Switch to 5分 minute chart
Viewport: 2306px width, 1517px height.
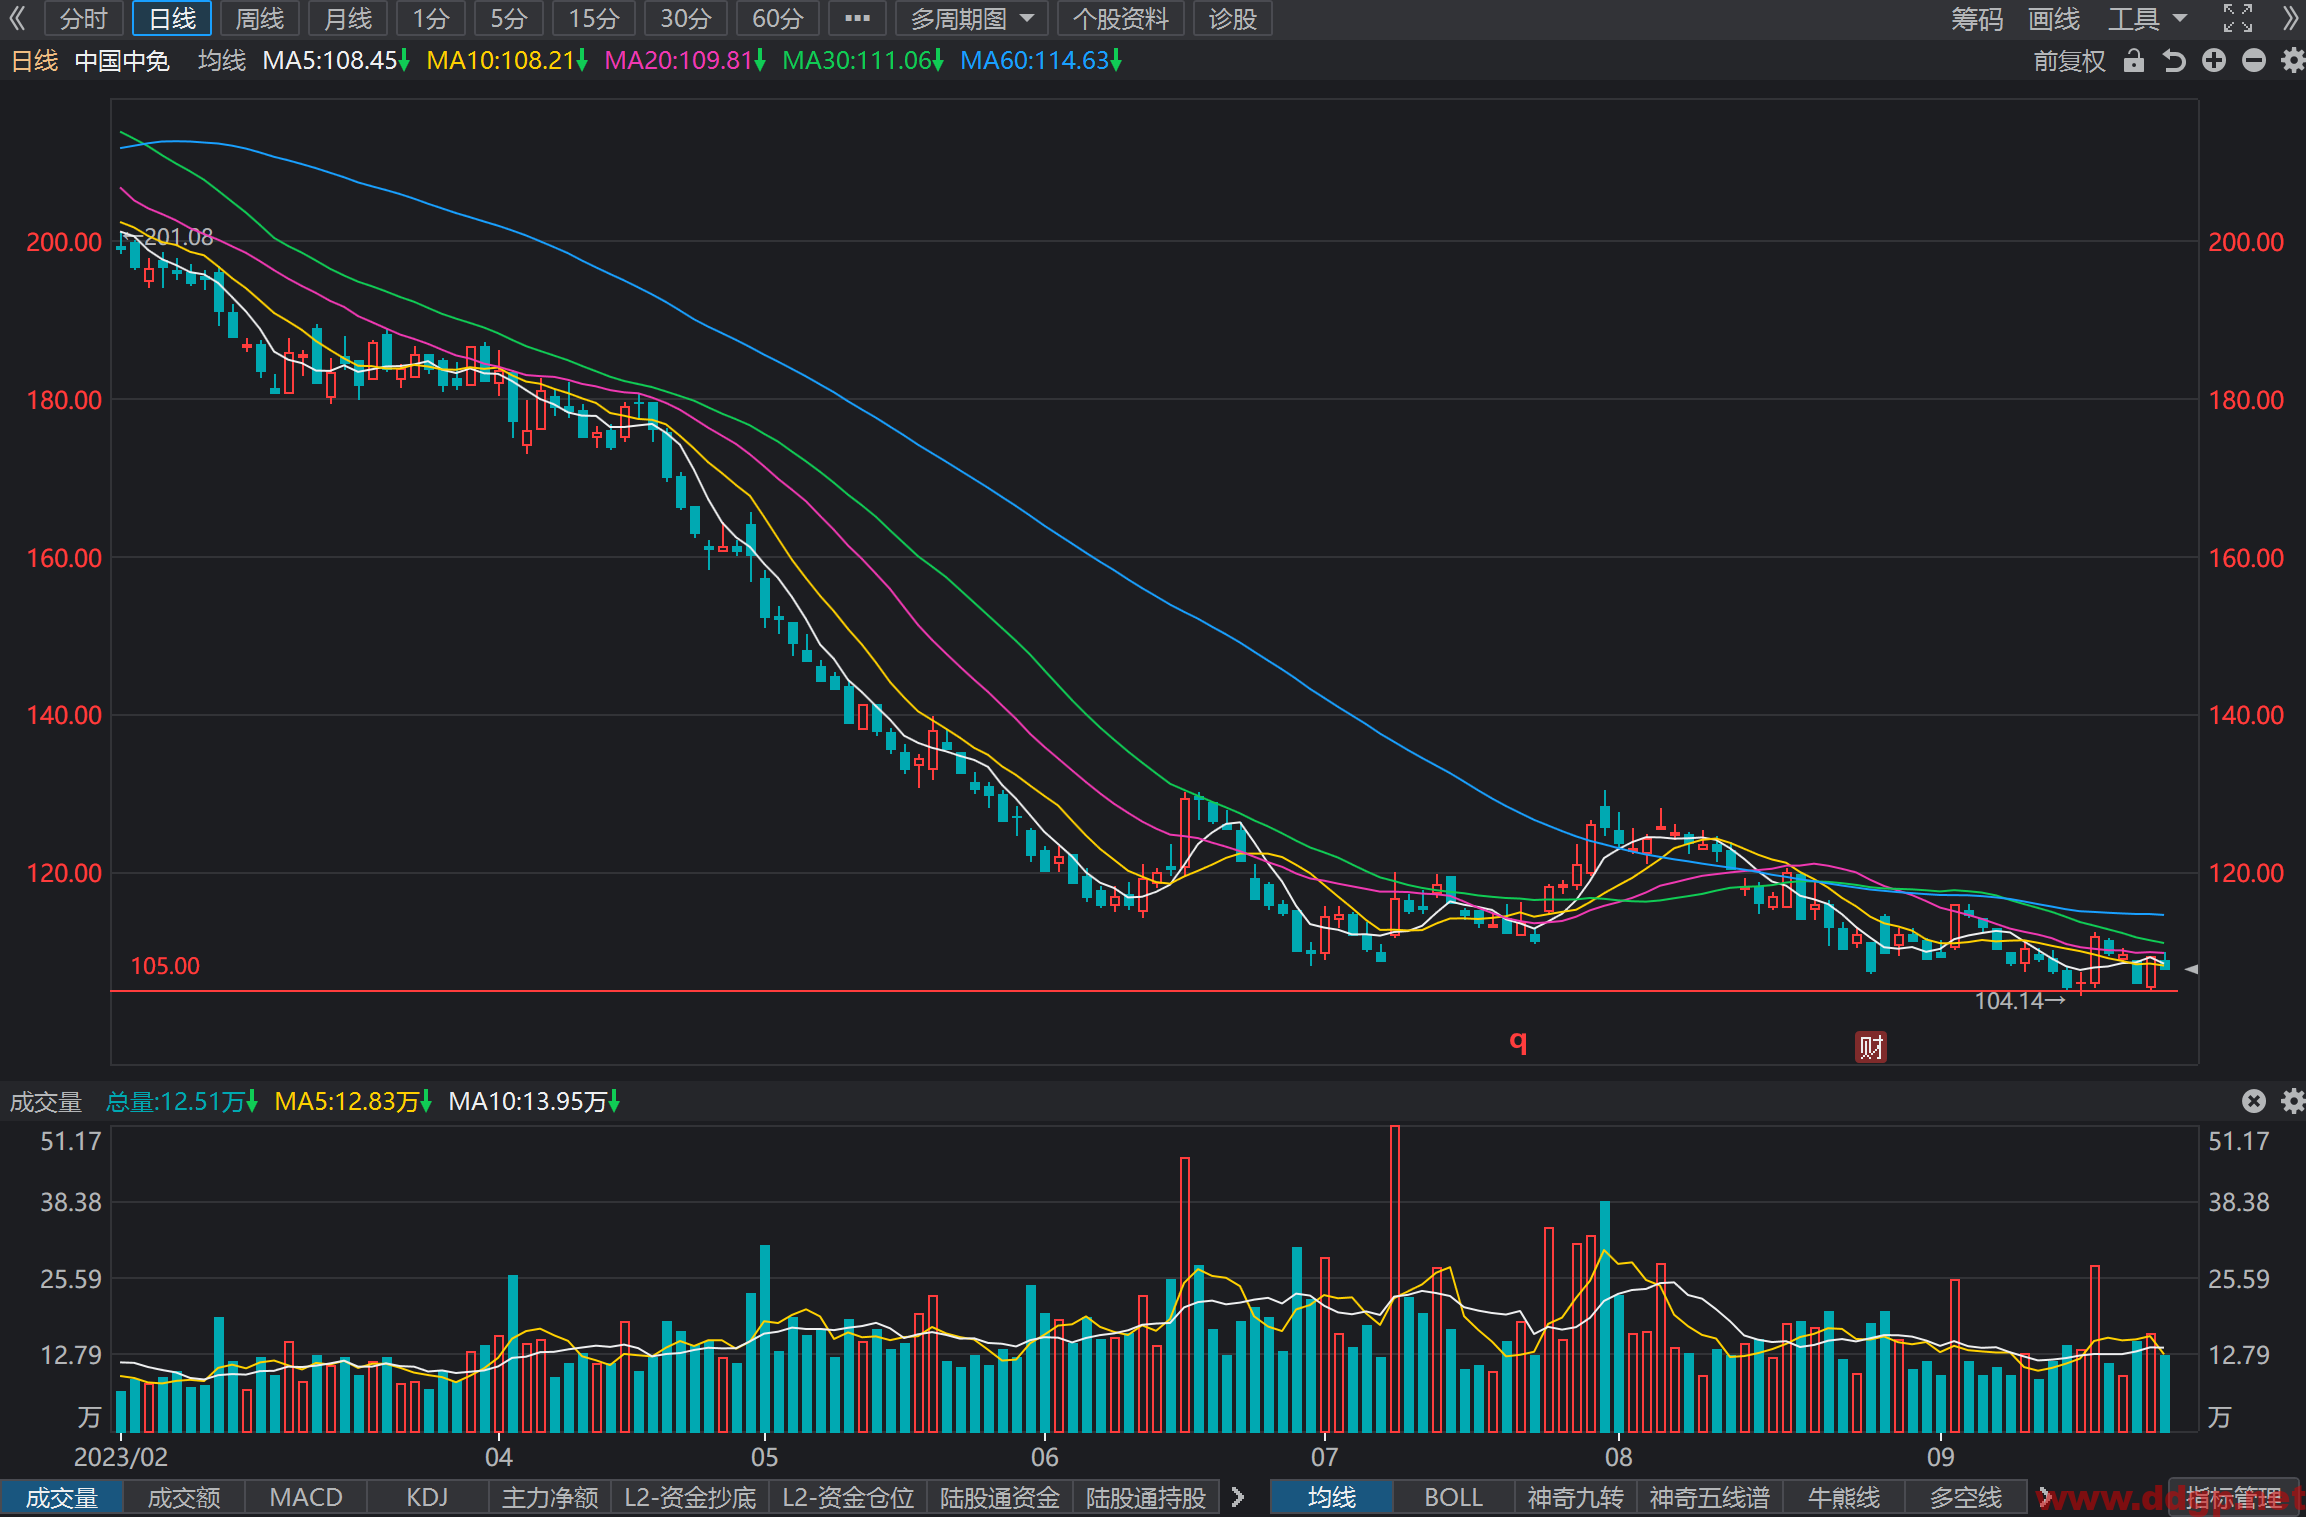[x=508, y=18]
